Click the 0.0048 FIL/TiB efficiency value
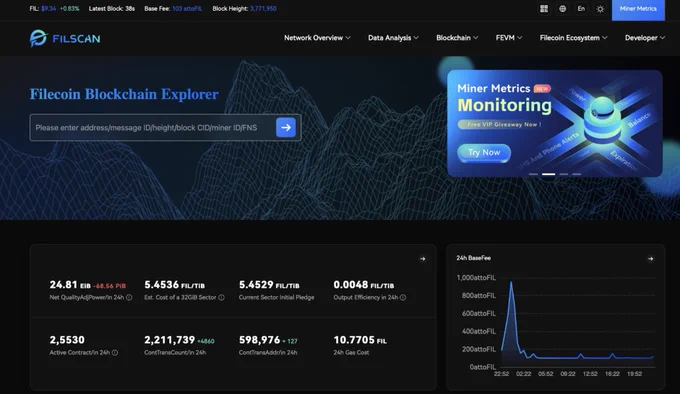 [364, 285]
